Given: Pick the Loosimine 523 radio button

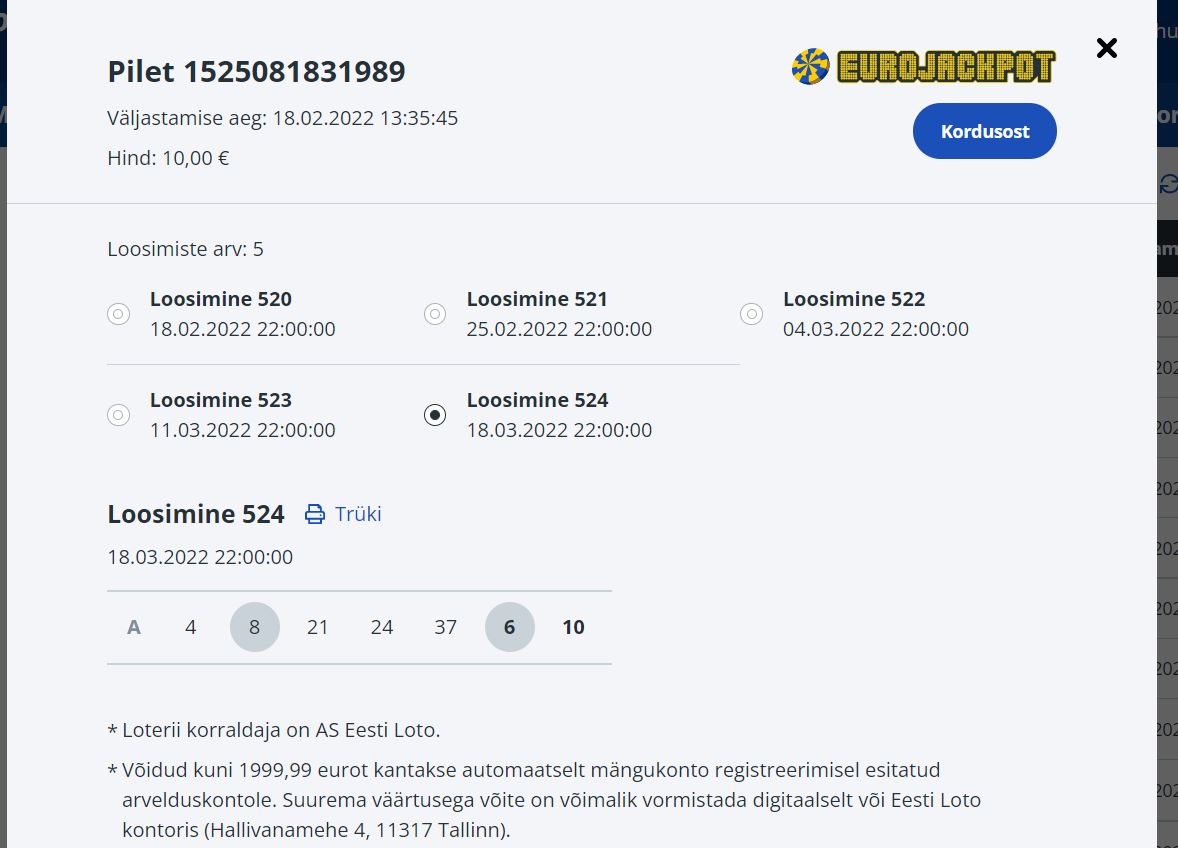Looking at the screenshot, I should click(x=118, y=415).
